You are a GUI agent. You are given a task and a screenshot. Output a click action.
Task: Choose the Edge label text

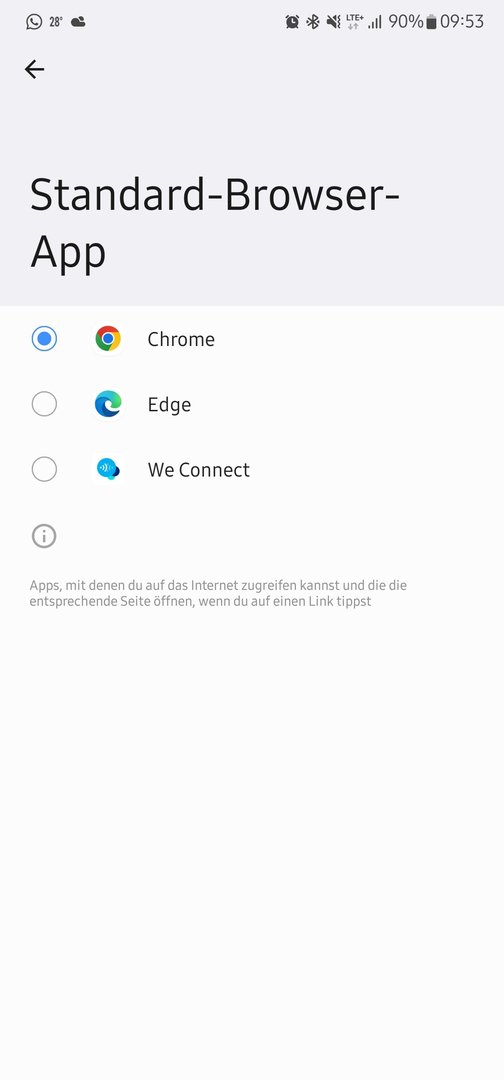pyautogui.click(x=169, y=405)
